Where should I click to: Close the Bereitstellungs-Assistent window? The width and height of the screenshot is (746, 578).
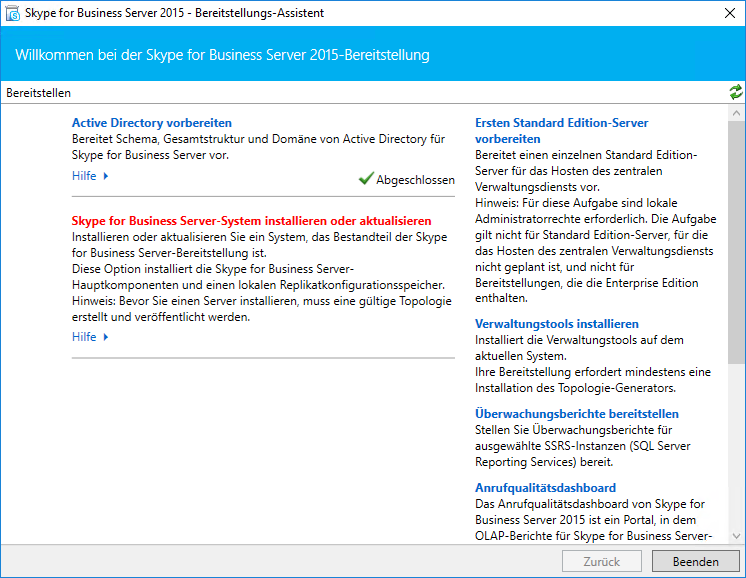[727, 14]
